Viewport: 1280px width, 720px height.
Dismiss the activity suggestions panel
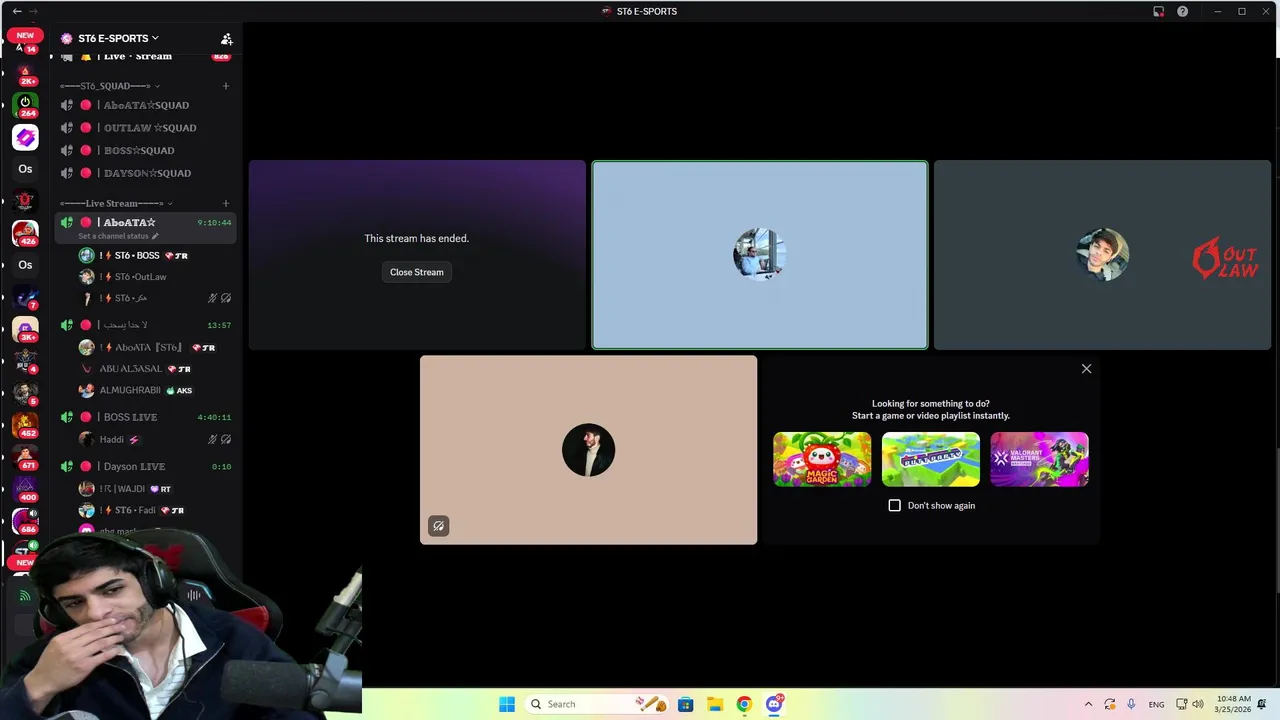tap(1086, 369)
